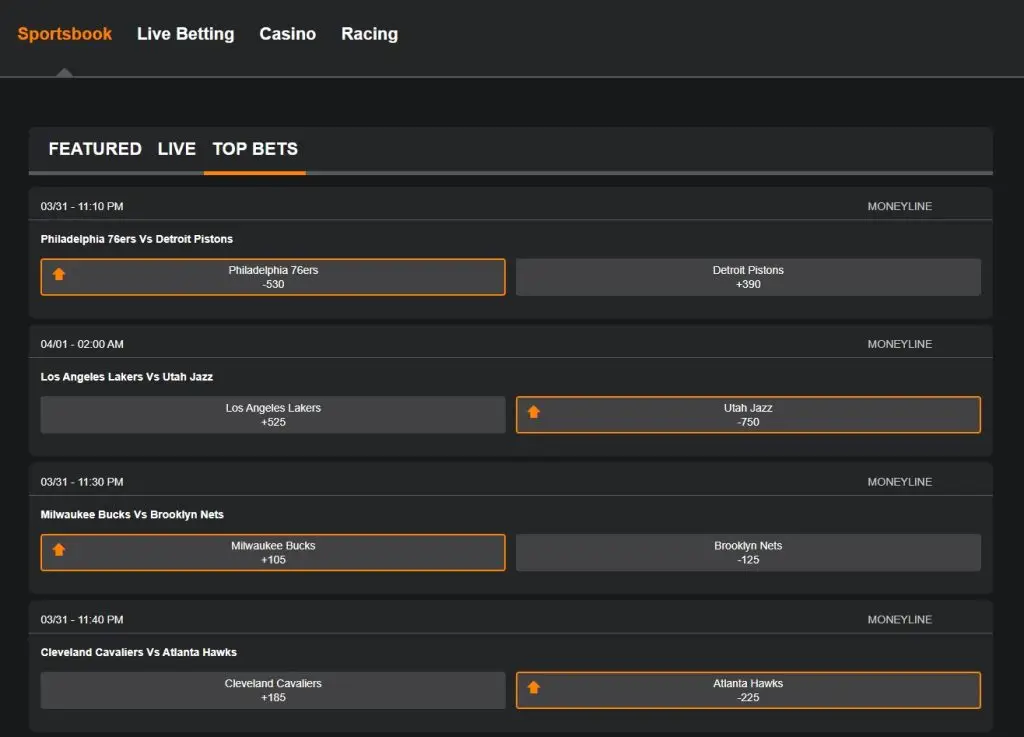This screenshot has height=737, width=1024.
Task: Open Philadelphia 76ers Vs Detroit Pistons matchup
Action: point(136,239)
